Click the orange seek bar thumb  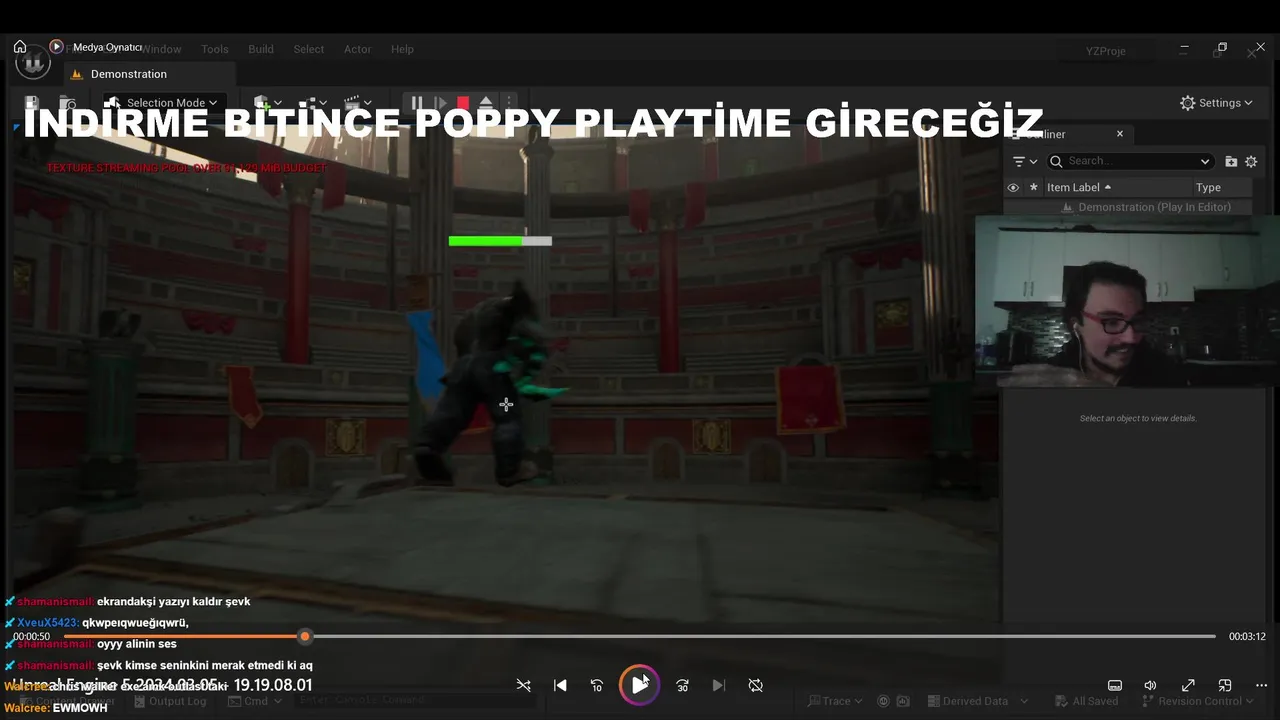coord(305,636)
